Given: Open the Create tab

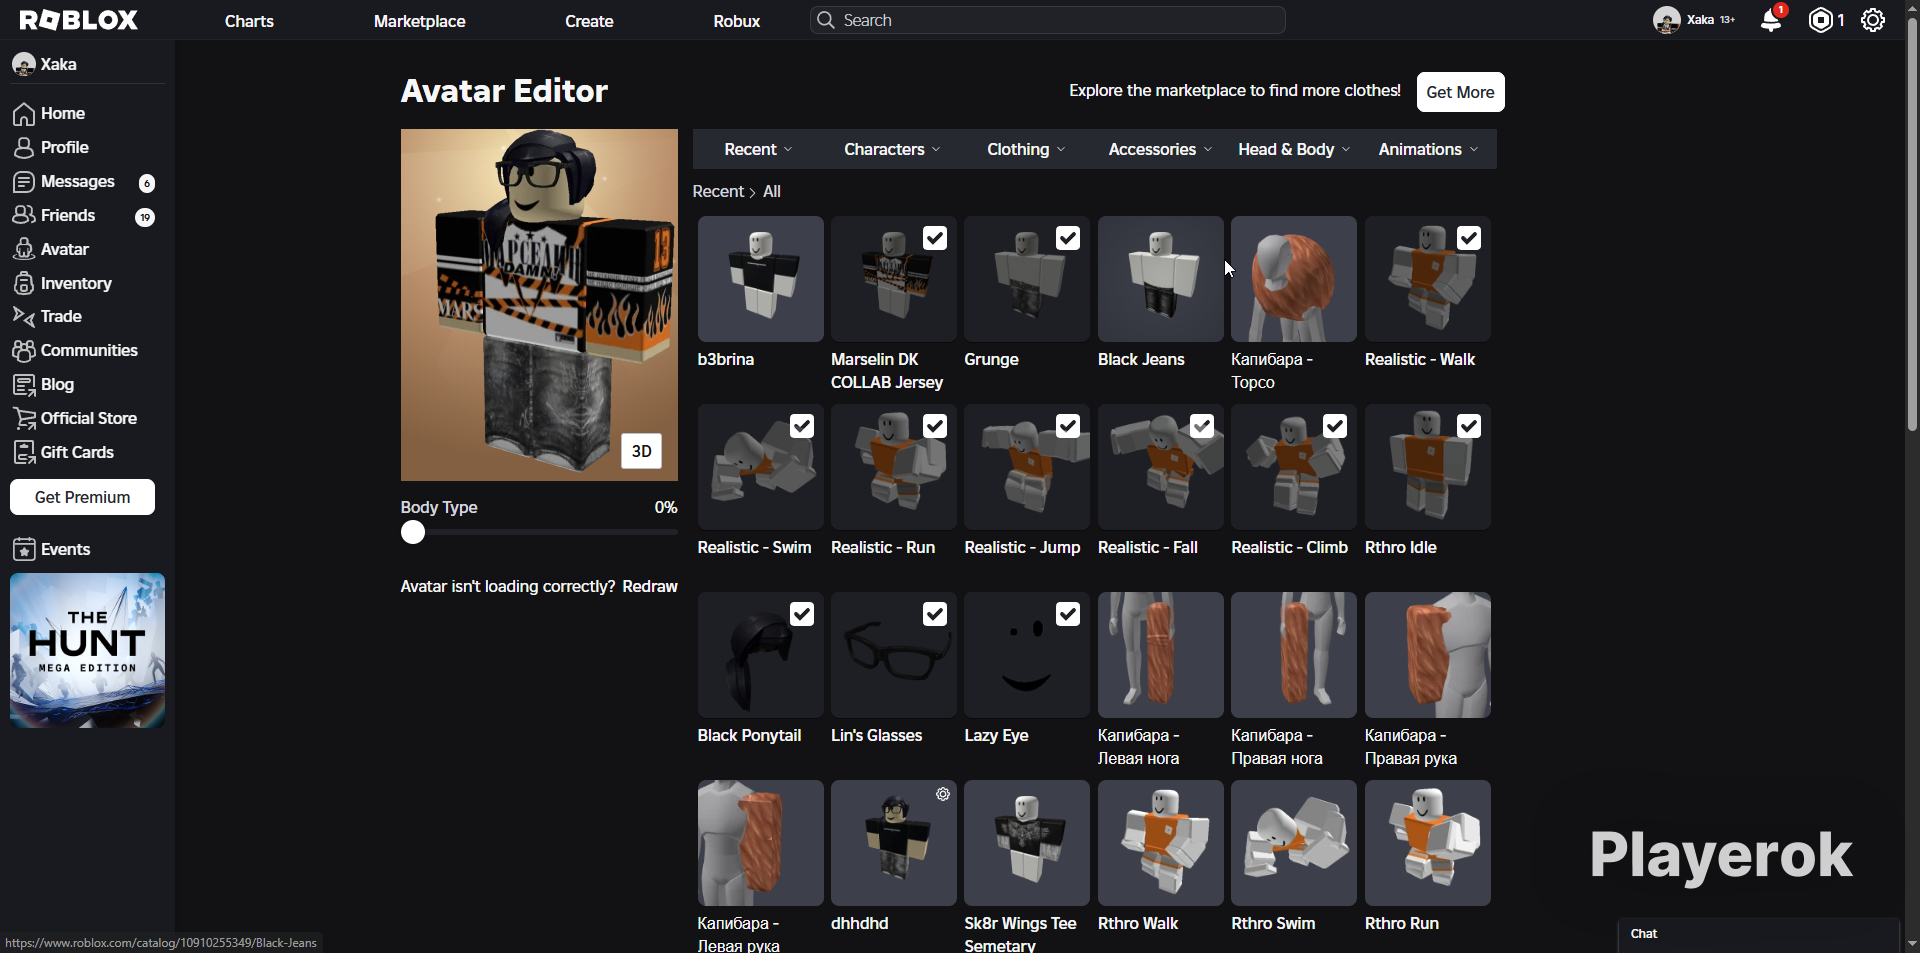Looking at the screenshot, I should pos(589,21).
